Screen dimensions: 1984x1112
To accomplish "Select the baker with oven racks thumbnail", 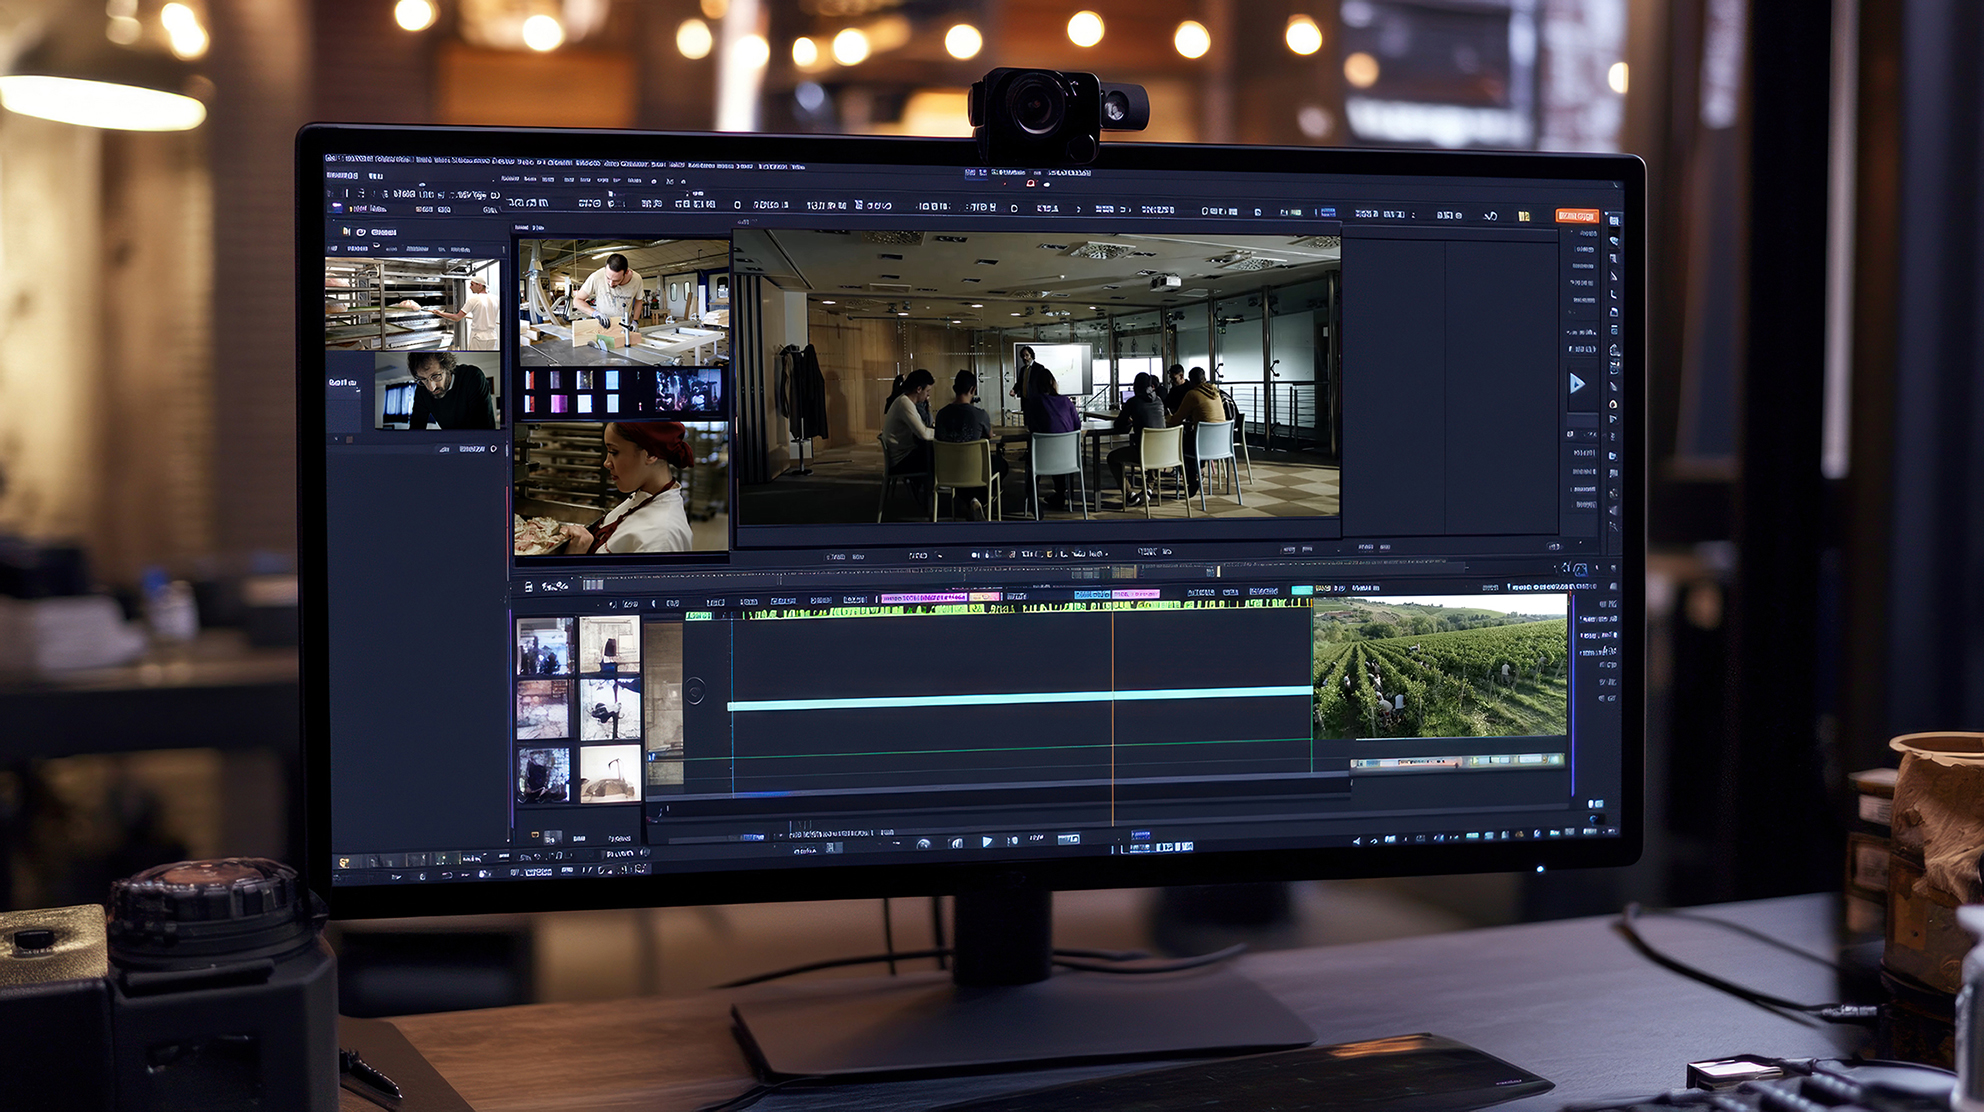I will pyautogui.click(x=413, y=304).
